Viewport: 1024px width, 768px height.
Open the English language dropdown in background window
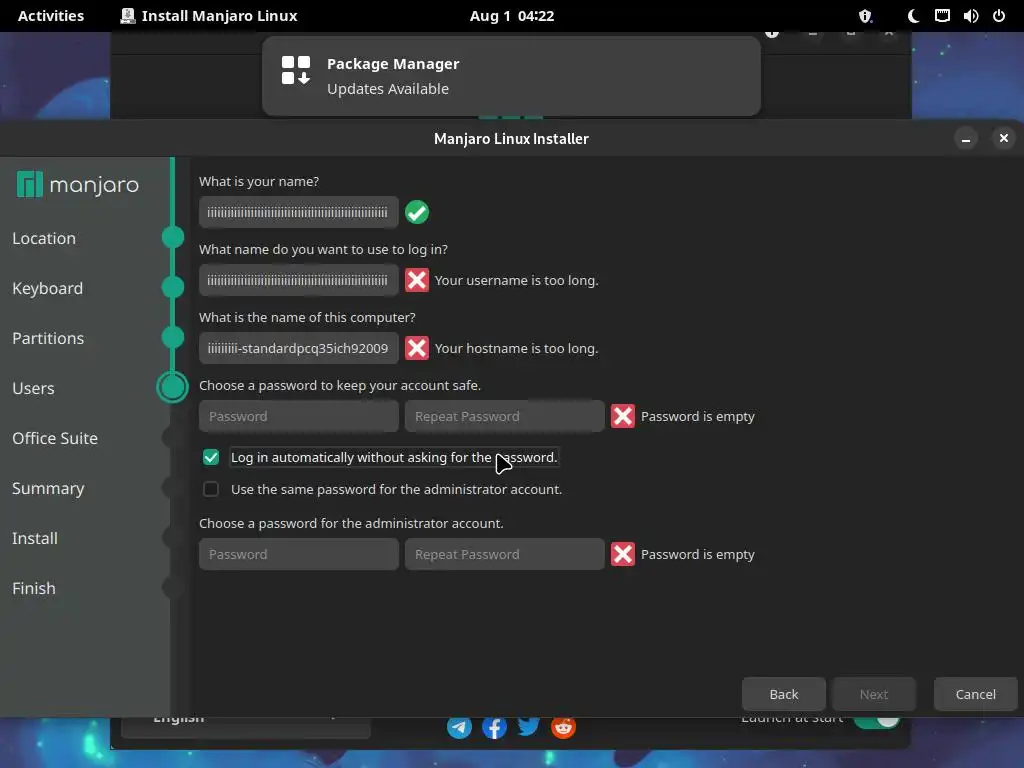coord(246,726)
